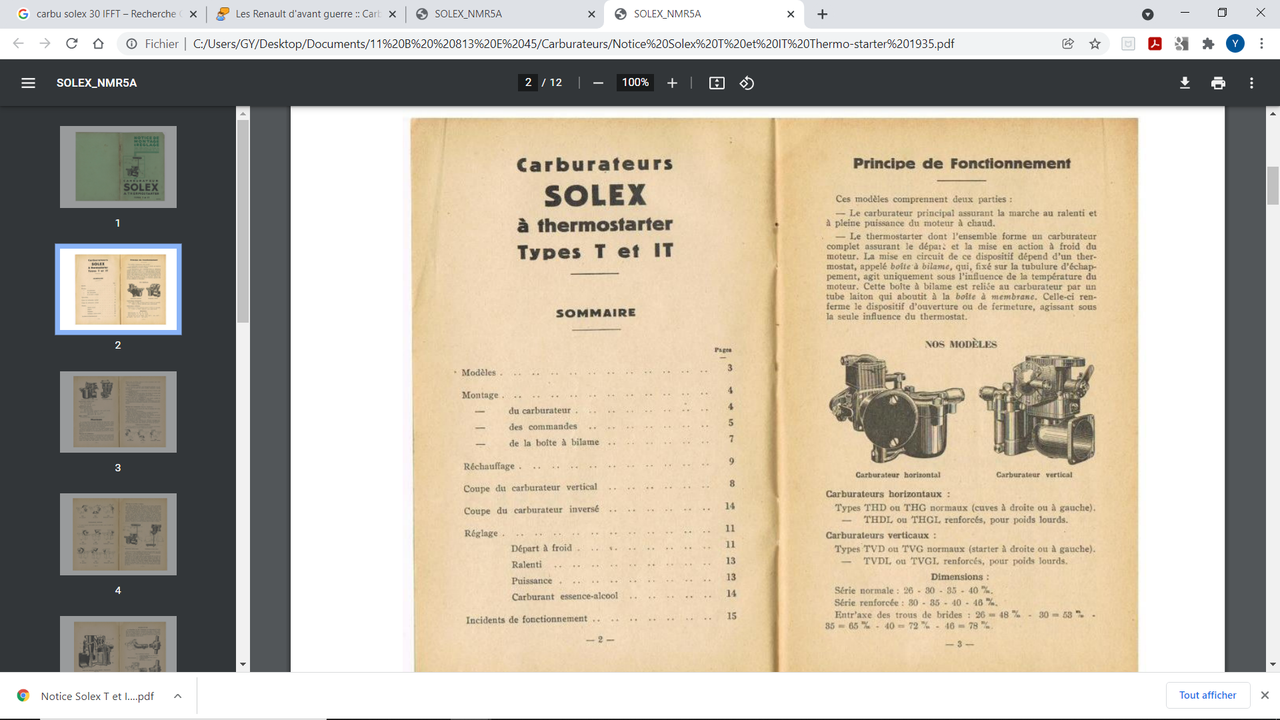Select the partially visible page 5 thumbnail
The width and height of the screenshot is (1280, 720).
(x=118, y=644)
